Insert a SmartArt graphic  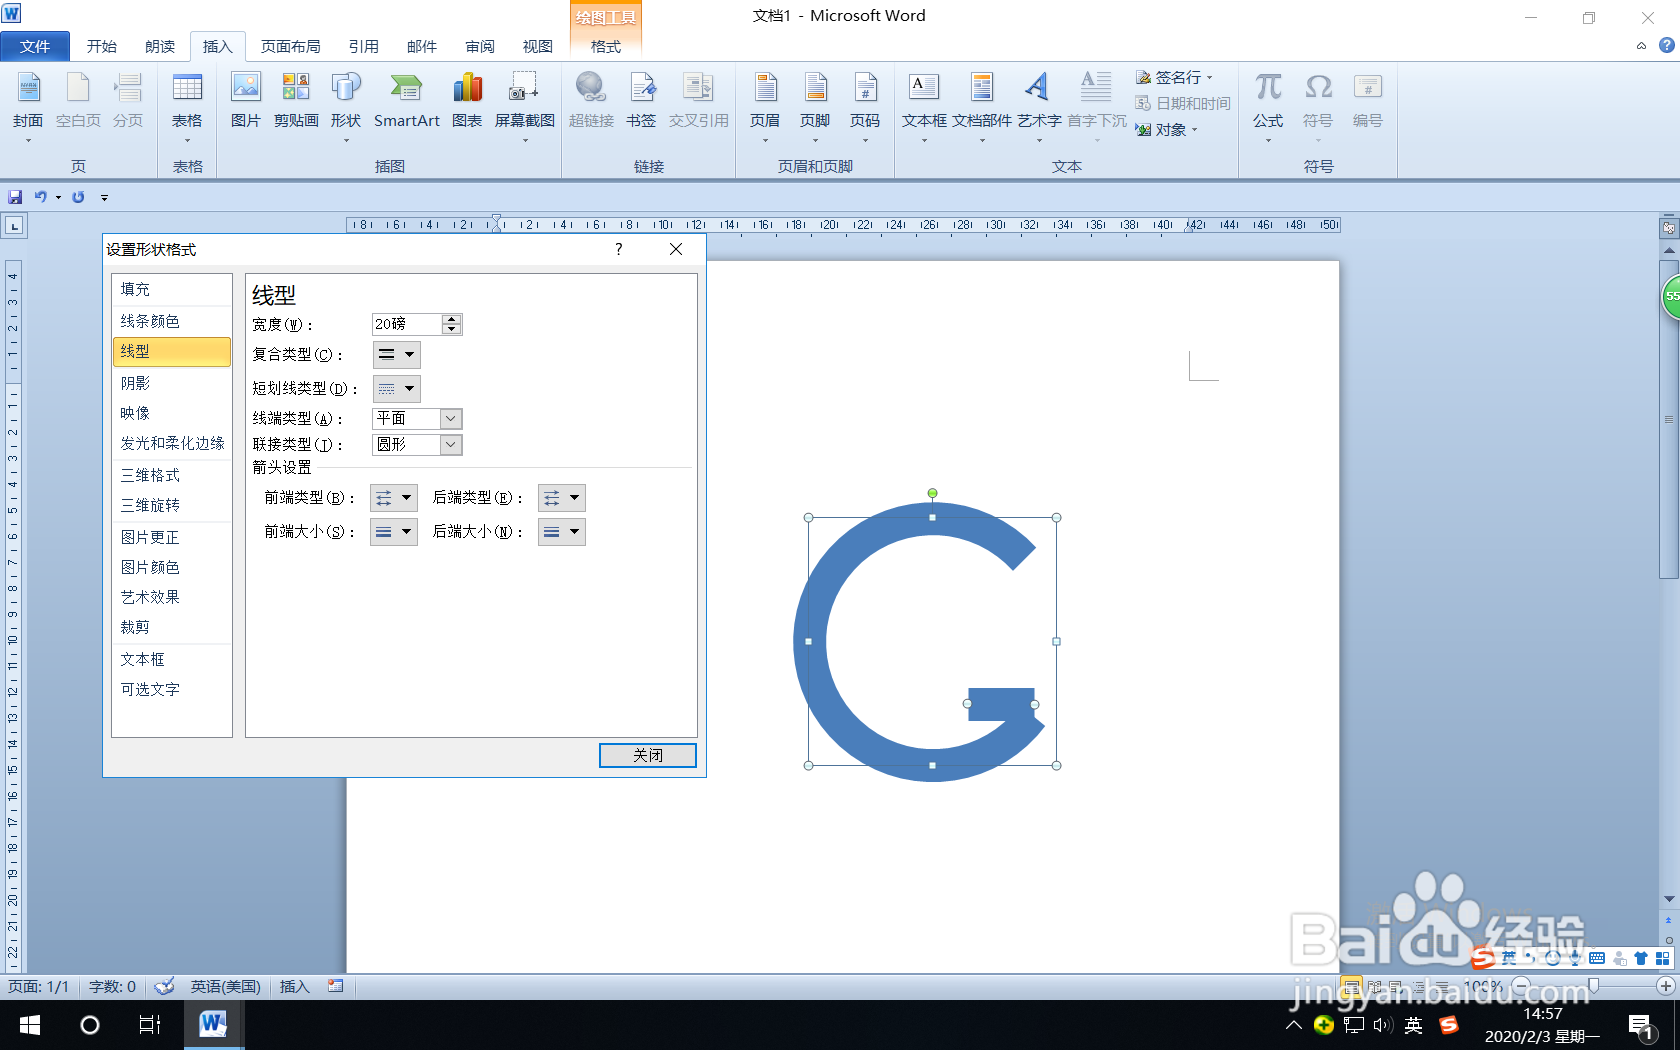(x=407, y=103)
